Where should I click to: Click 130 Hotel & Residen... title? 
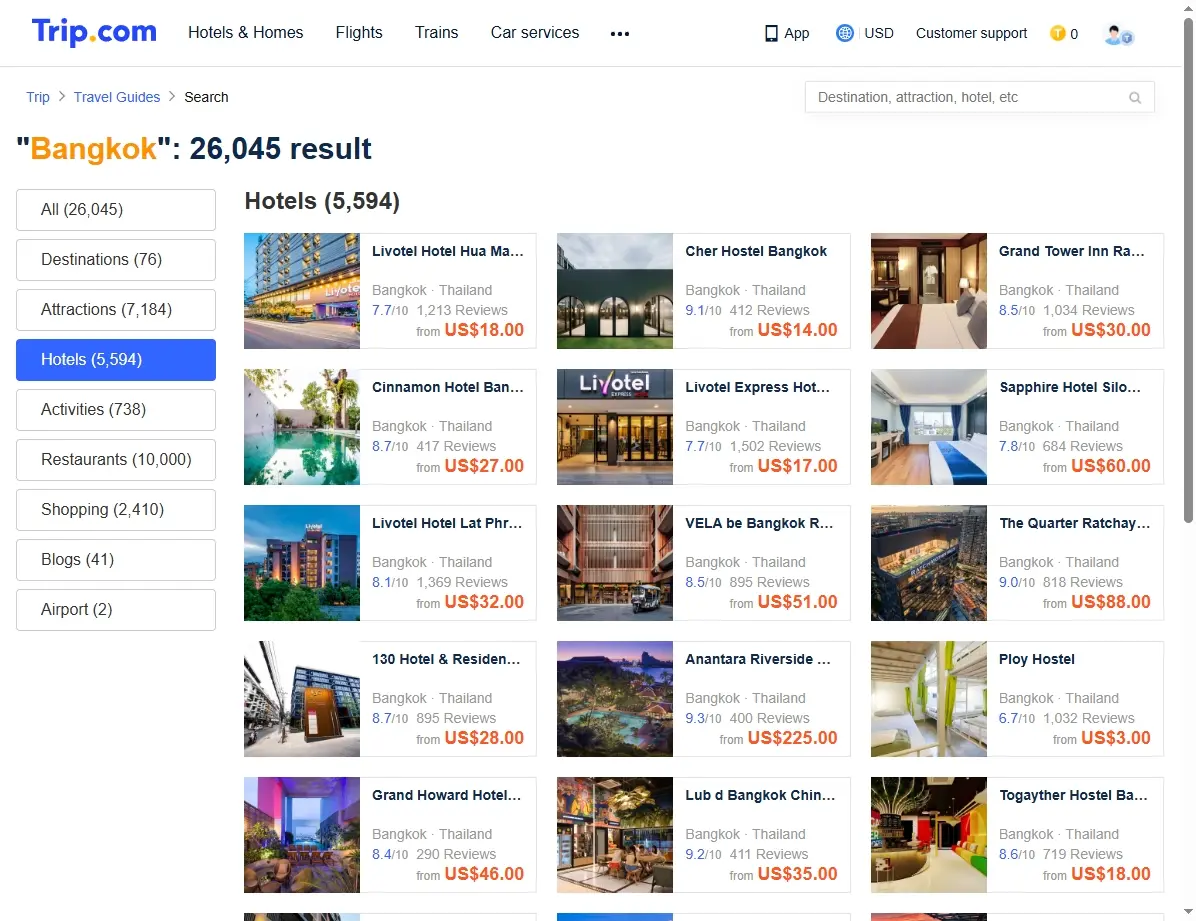point(446,659)
